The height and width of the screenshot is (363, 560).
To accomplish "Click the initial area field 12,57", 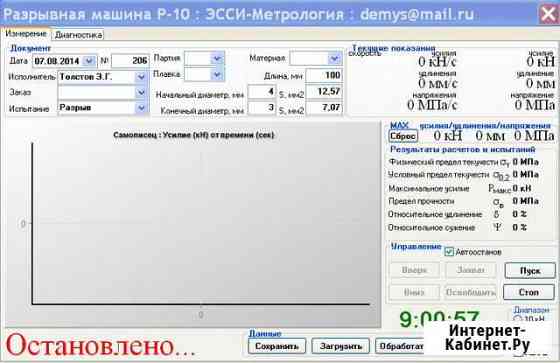I will pos(324,91).
